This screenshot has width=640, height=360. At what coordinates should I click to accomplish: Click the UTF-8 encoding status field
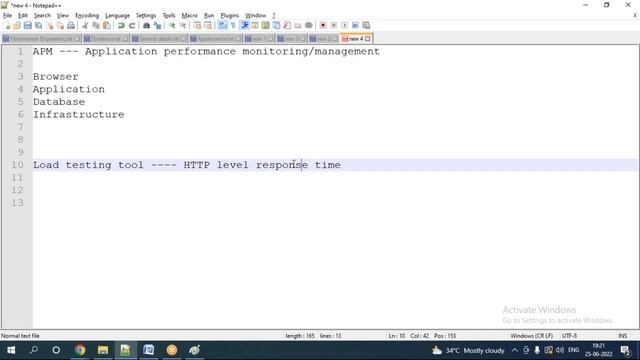[569, 336]
